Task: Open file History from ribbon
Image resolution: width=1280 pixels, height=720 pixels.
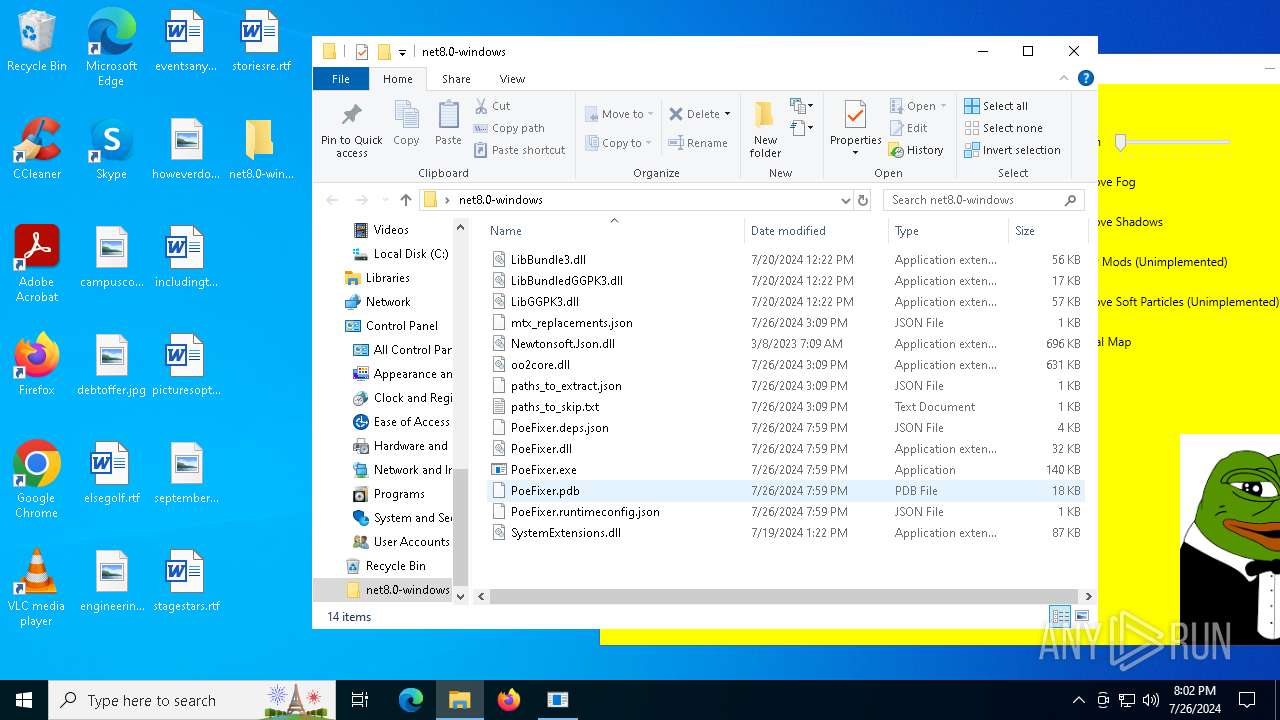Action: click(x=915, y=150)
